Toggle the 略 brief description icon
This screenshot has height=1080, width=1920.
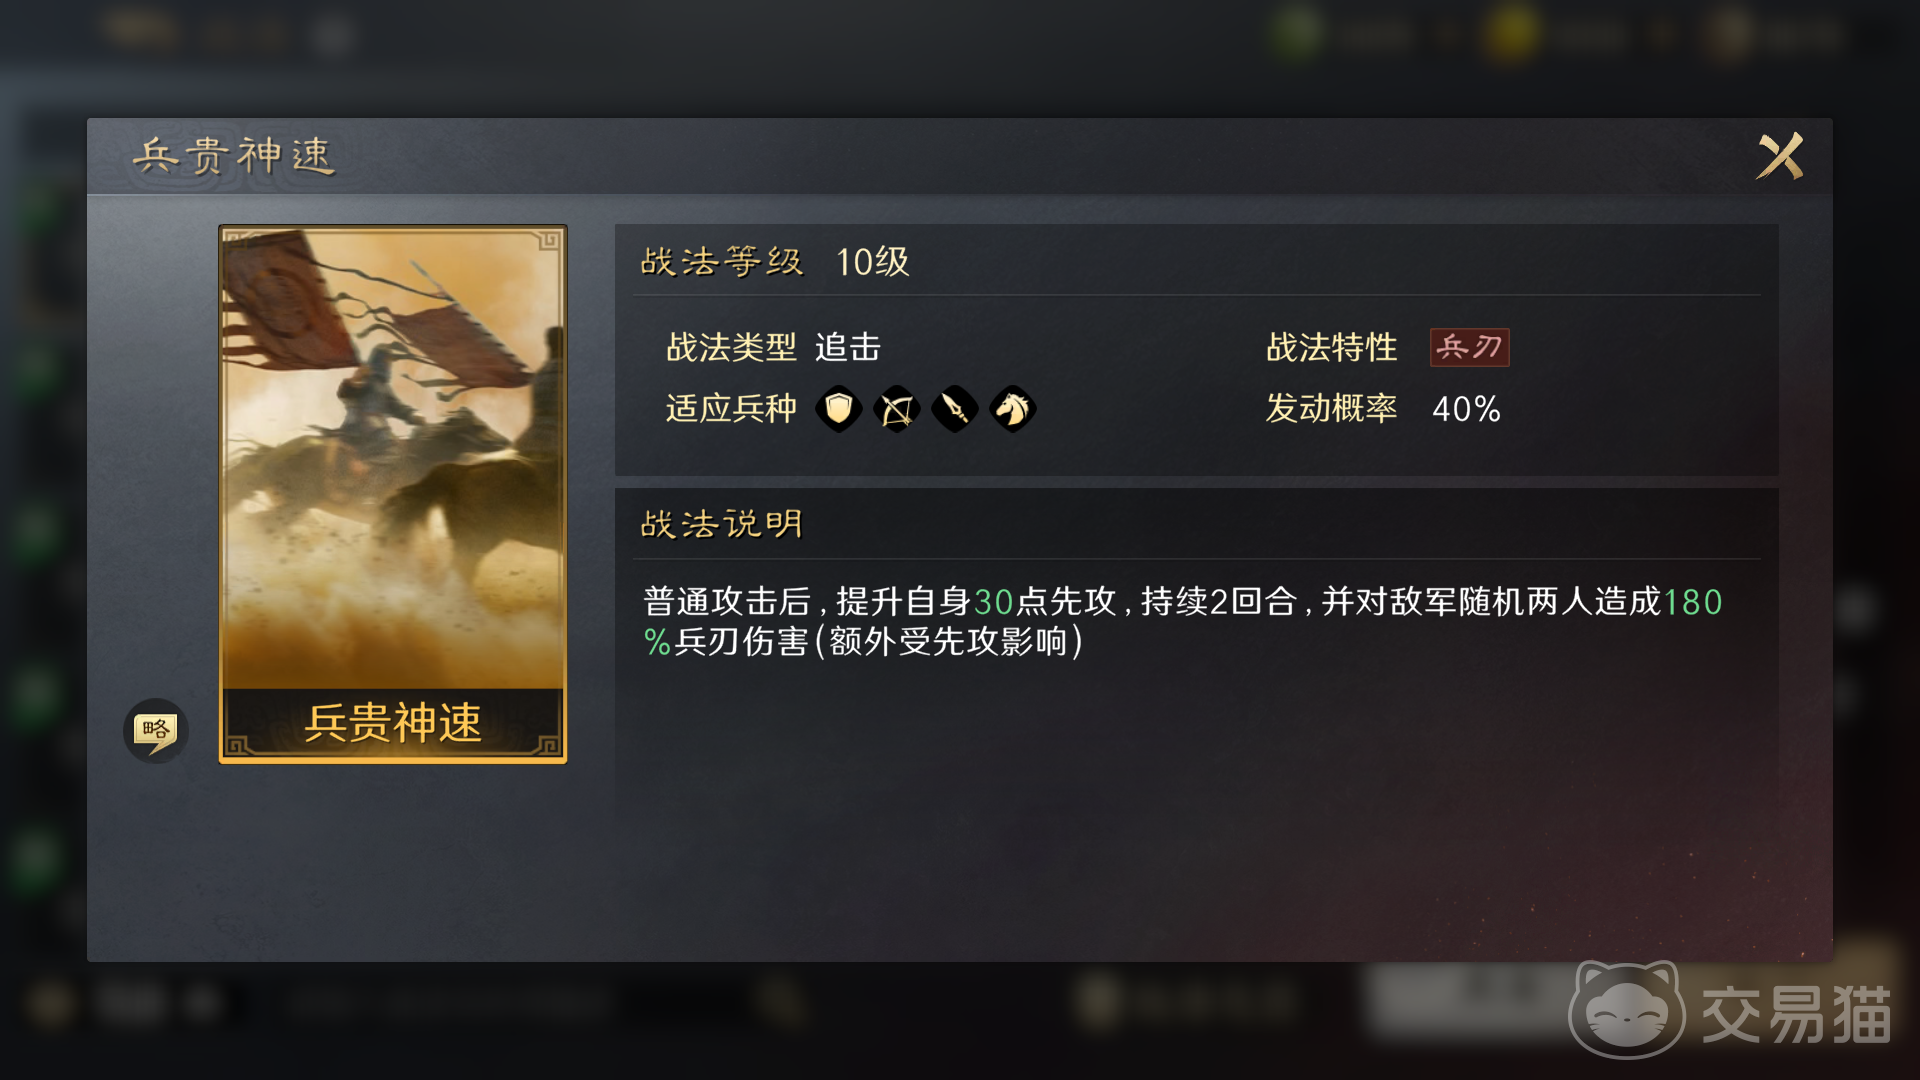click(155, 730)
